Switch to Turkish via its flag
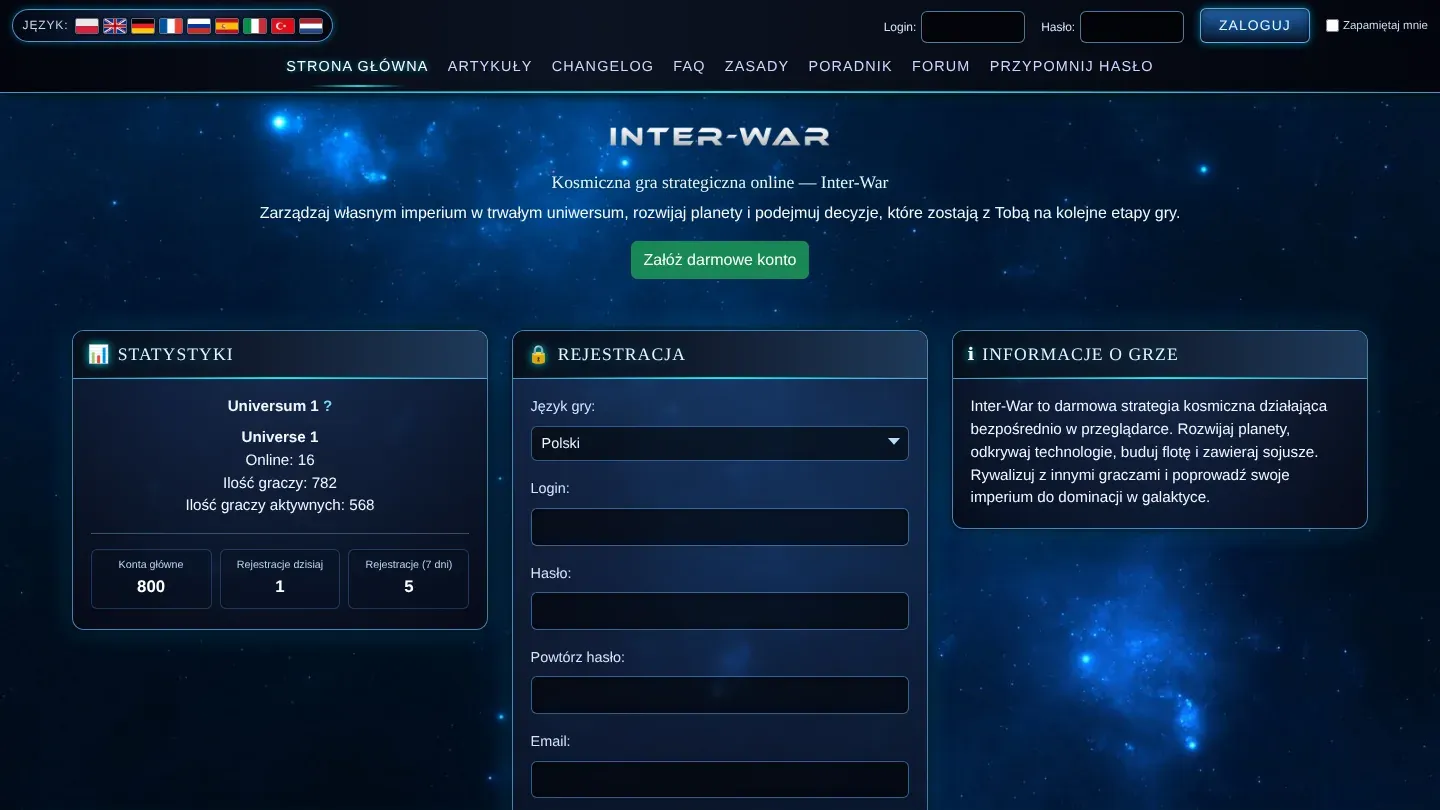This screenshot has height=810, width=1440. tap(283, 26)
